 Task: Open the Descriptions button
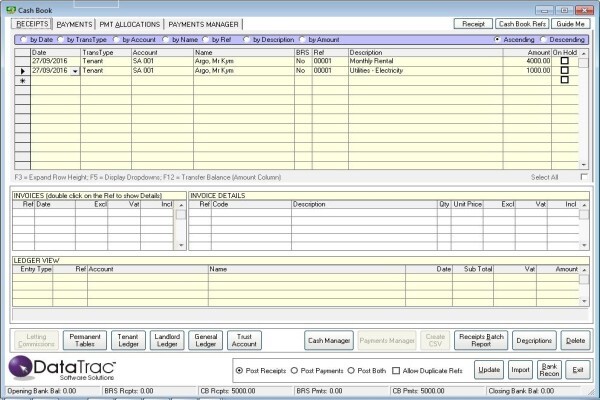coord(534,340)
